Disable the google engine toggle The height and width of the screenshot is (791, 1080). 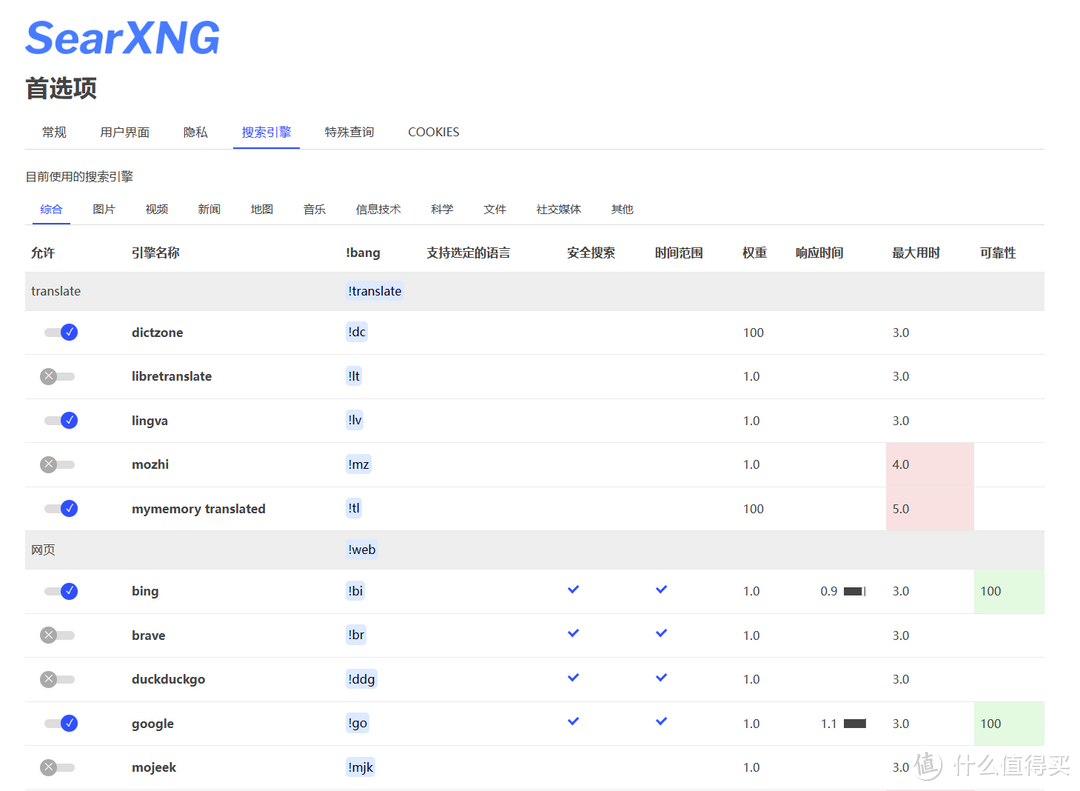click(61, 723)
